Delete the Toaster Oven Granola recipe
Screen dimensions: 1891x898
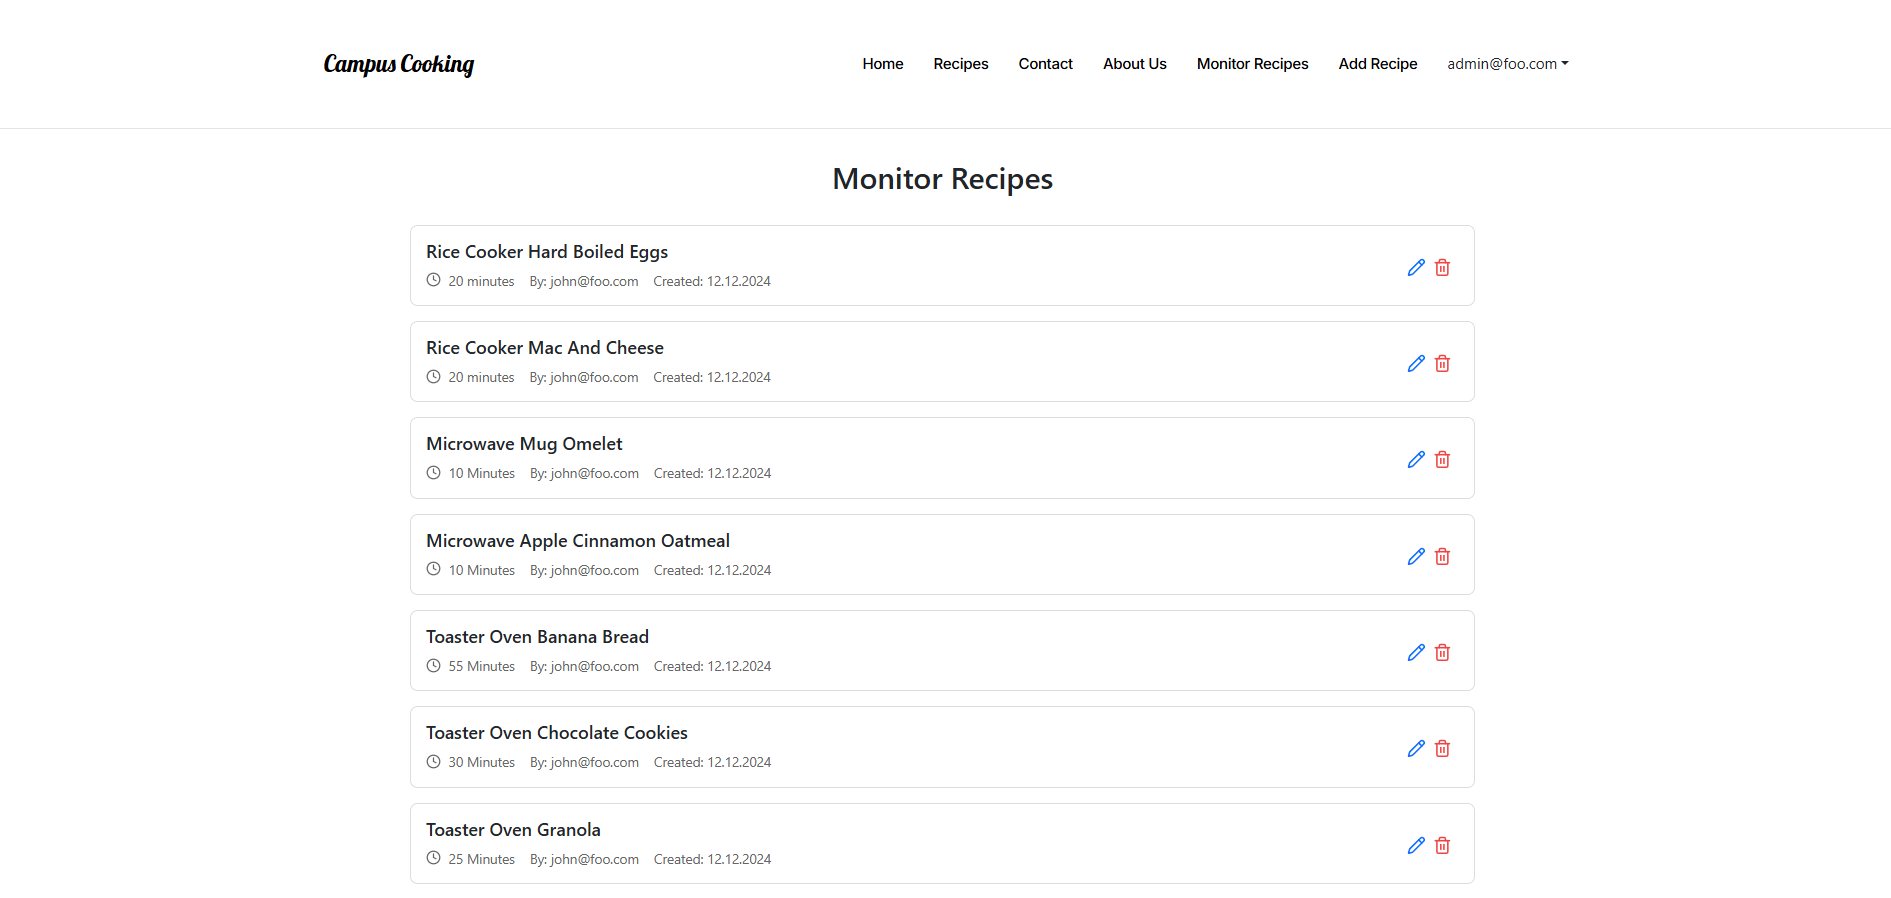[1442, 845]
